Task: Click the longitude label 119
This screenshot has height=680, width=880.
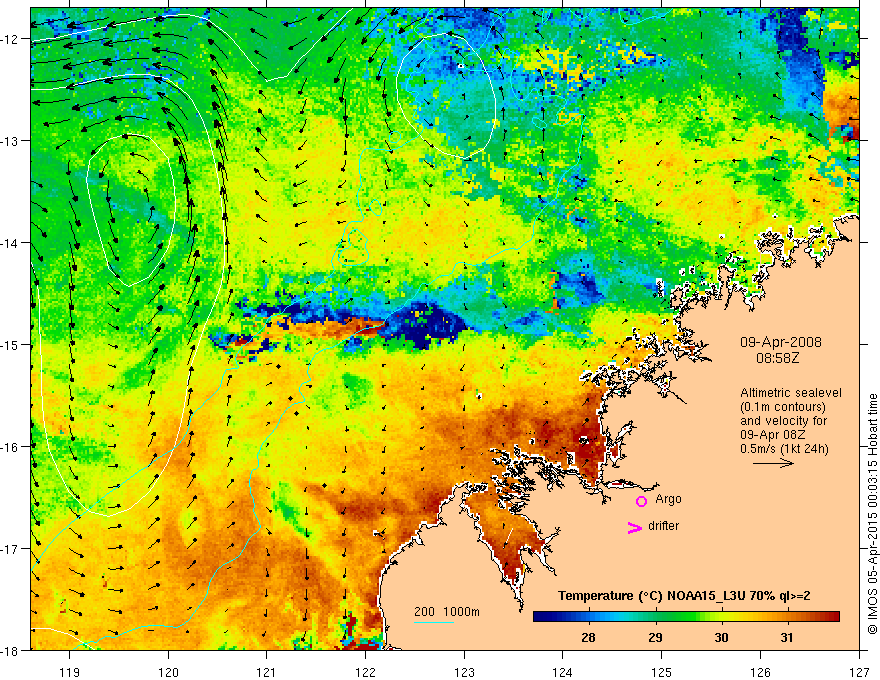Action: 70,672
